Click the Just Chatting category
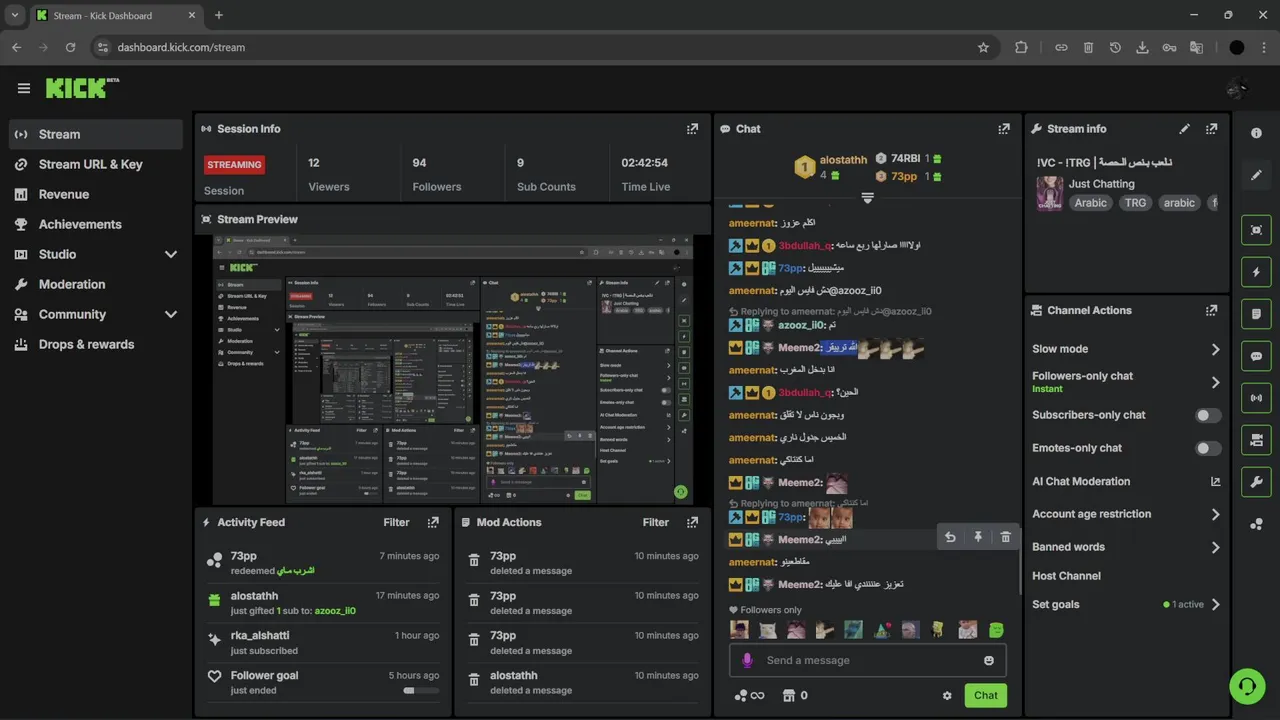 click(x=1101, y=184)
